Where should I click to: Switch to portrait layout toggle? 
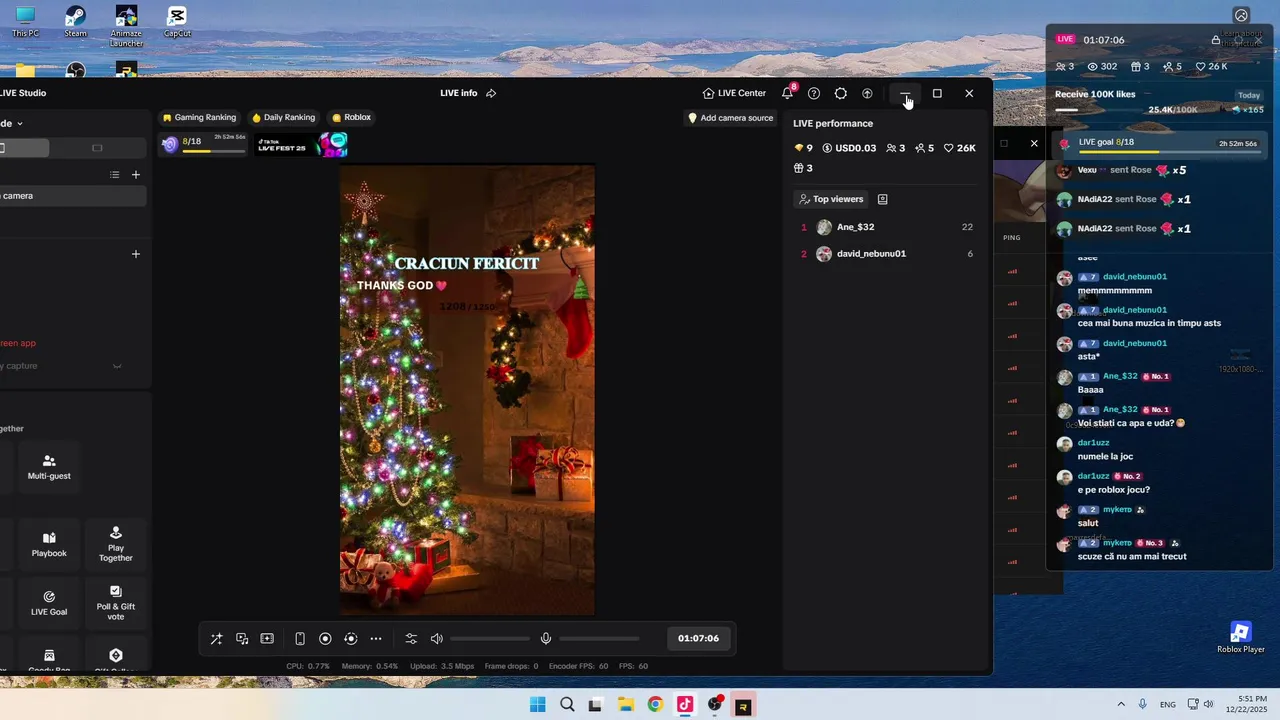pyautogui.click(x=22, y=148)
